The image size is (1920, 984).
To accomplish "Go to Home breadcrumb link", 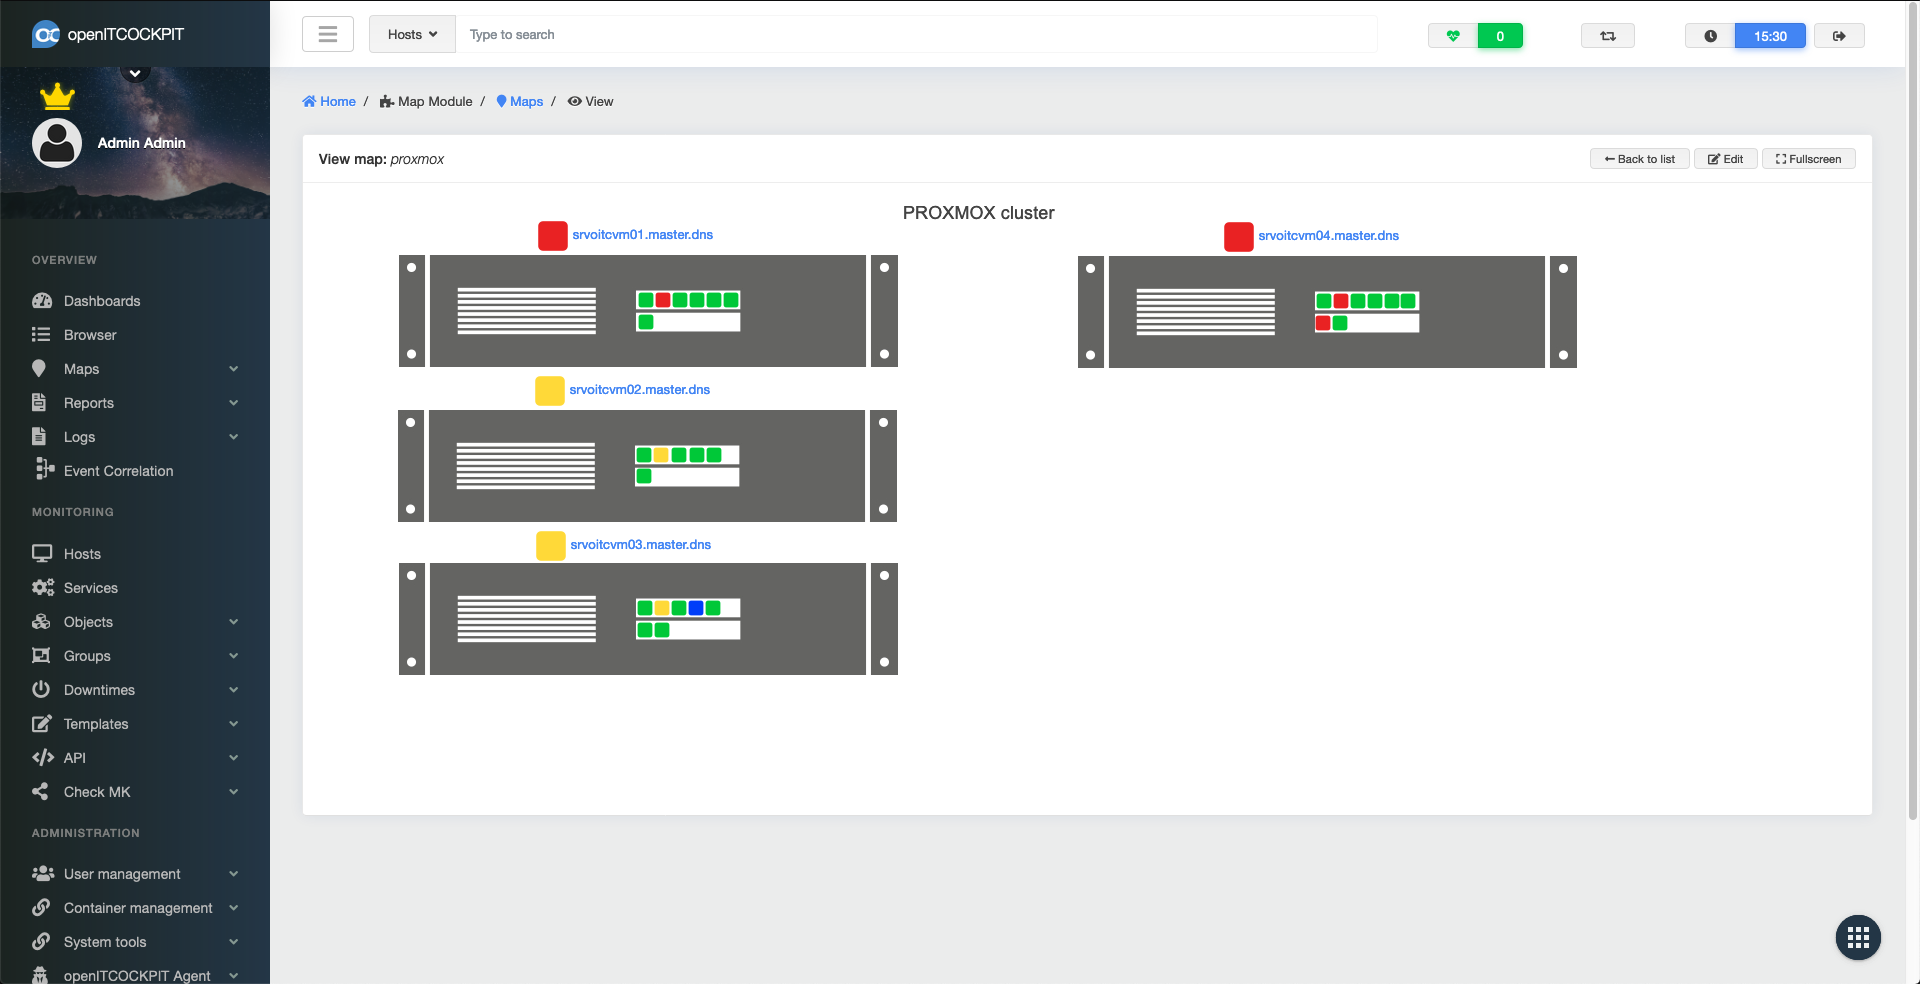I will point(329,101).
